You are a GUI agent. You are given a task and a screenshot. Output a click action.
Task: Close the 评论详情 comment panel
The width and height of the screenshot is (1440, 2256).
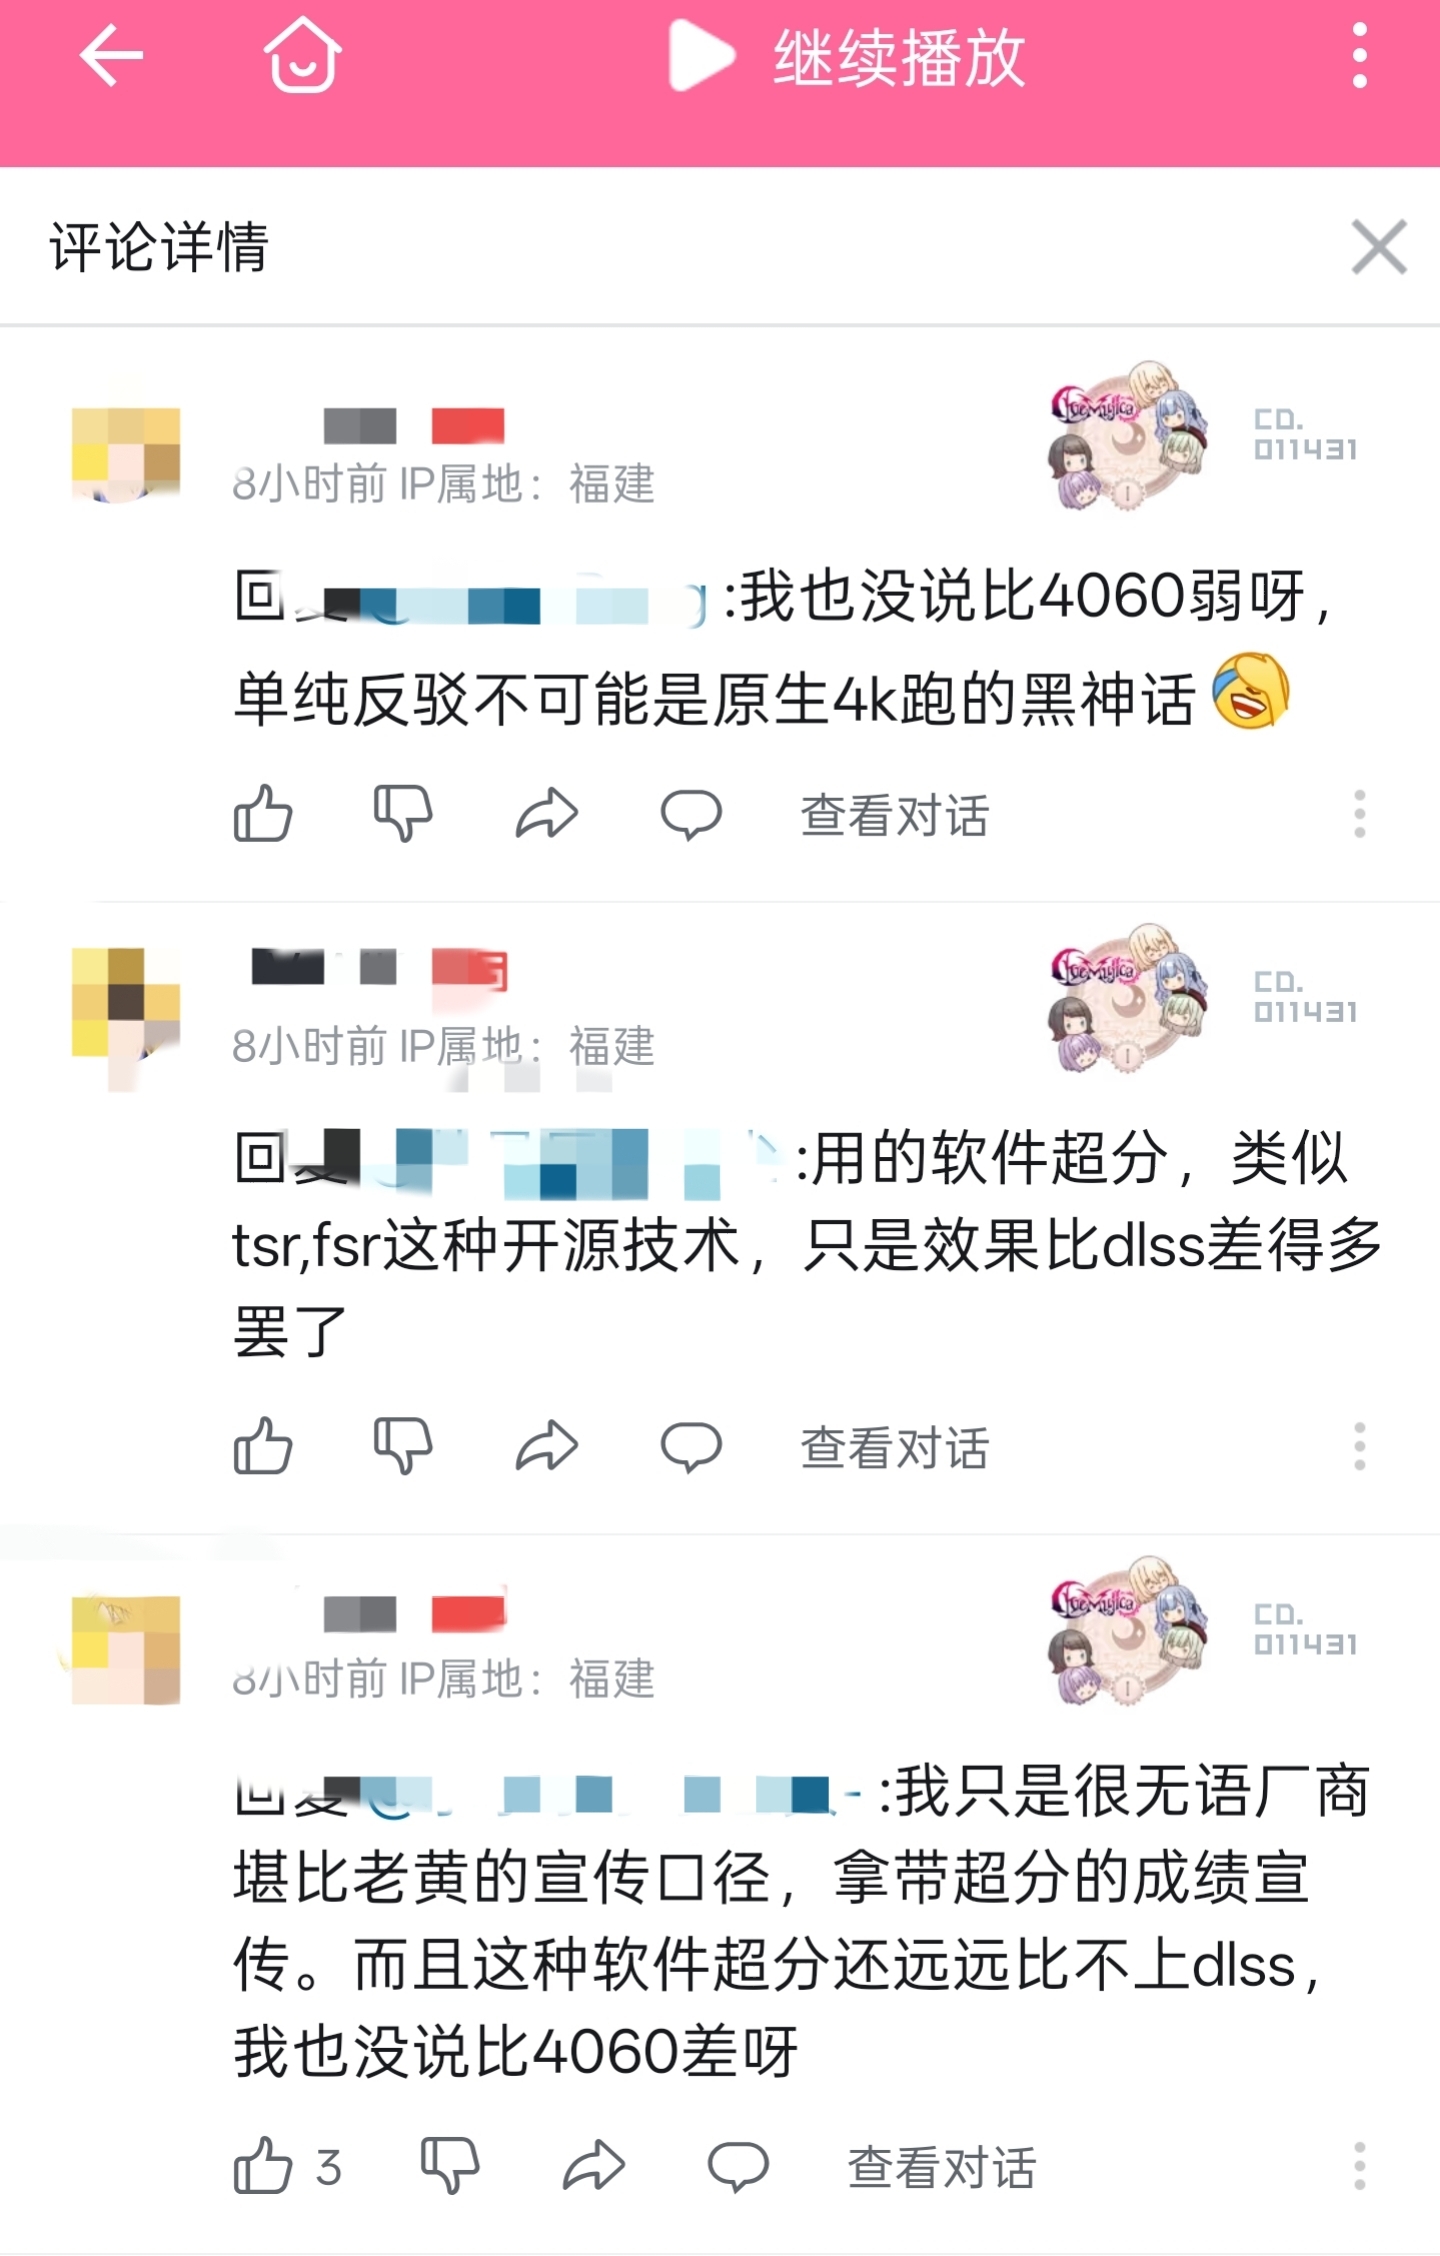point(1379,246)
